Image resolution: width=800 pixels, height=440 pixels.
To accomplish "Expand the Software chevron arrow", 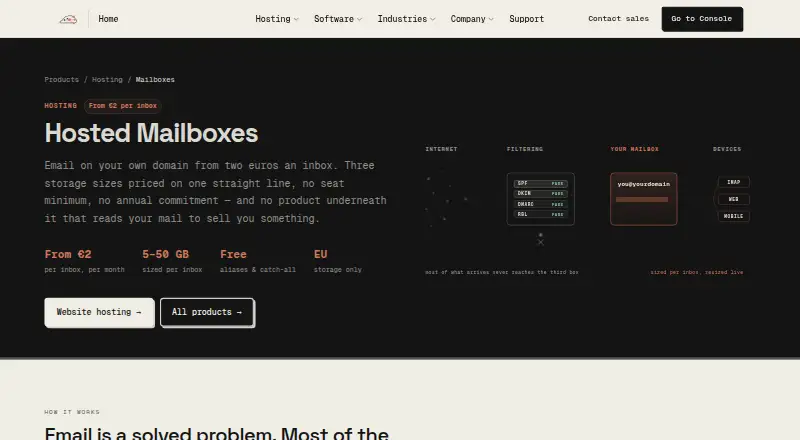I will click(359, 19).
